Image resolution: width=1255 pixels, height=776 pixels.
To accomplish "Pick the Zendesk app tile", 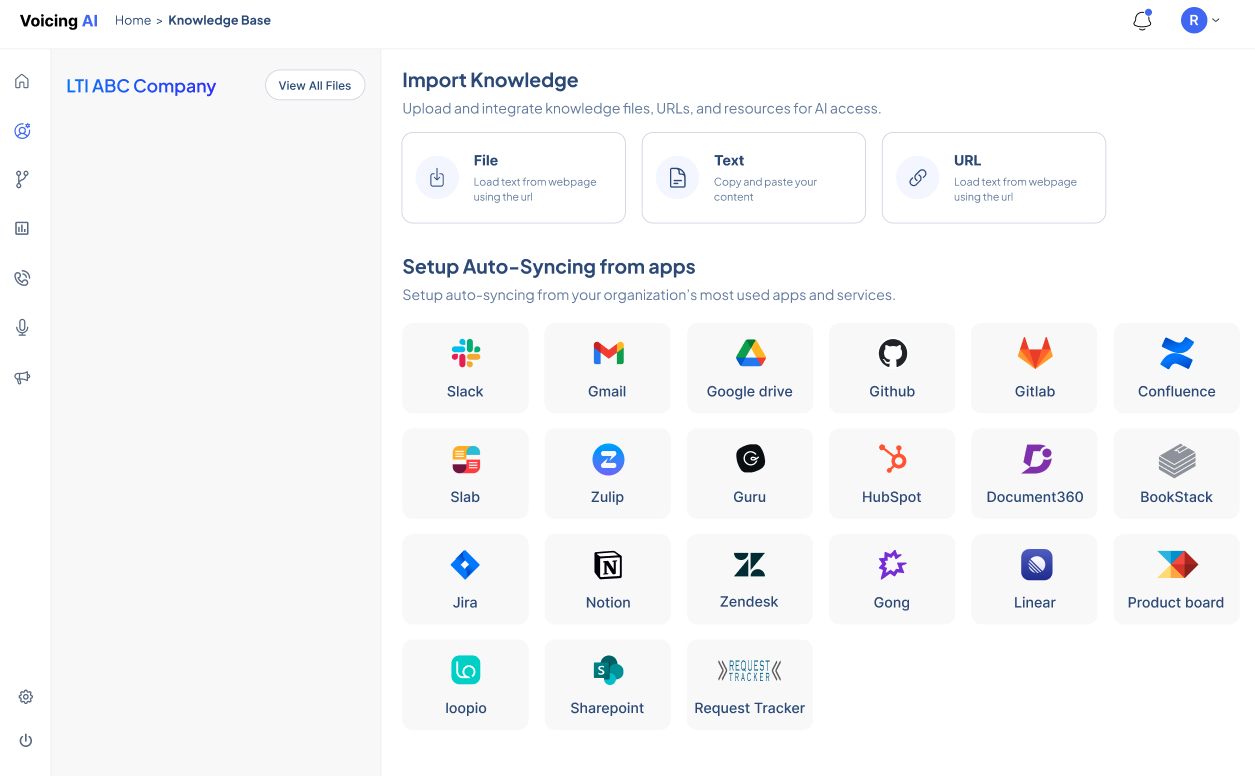I will pos(750,579).
